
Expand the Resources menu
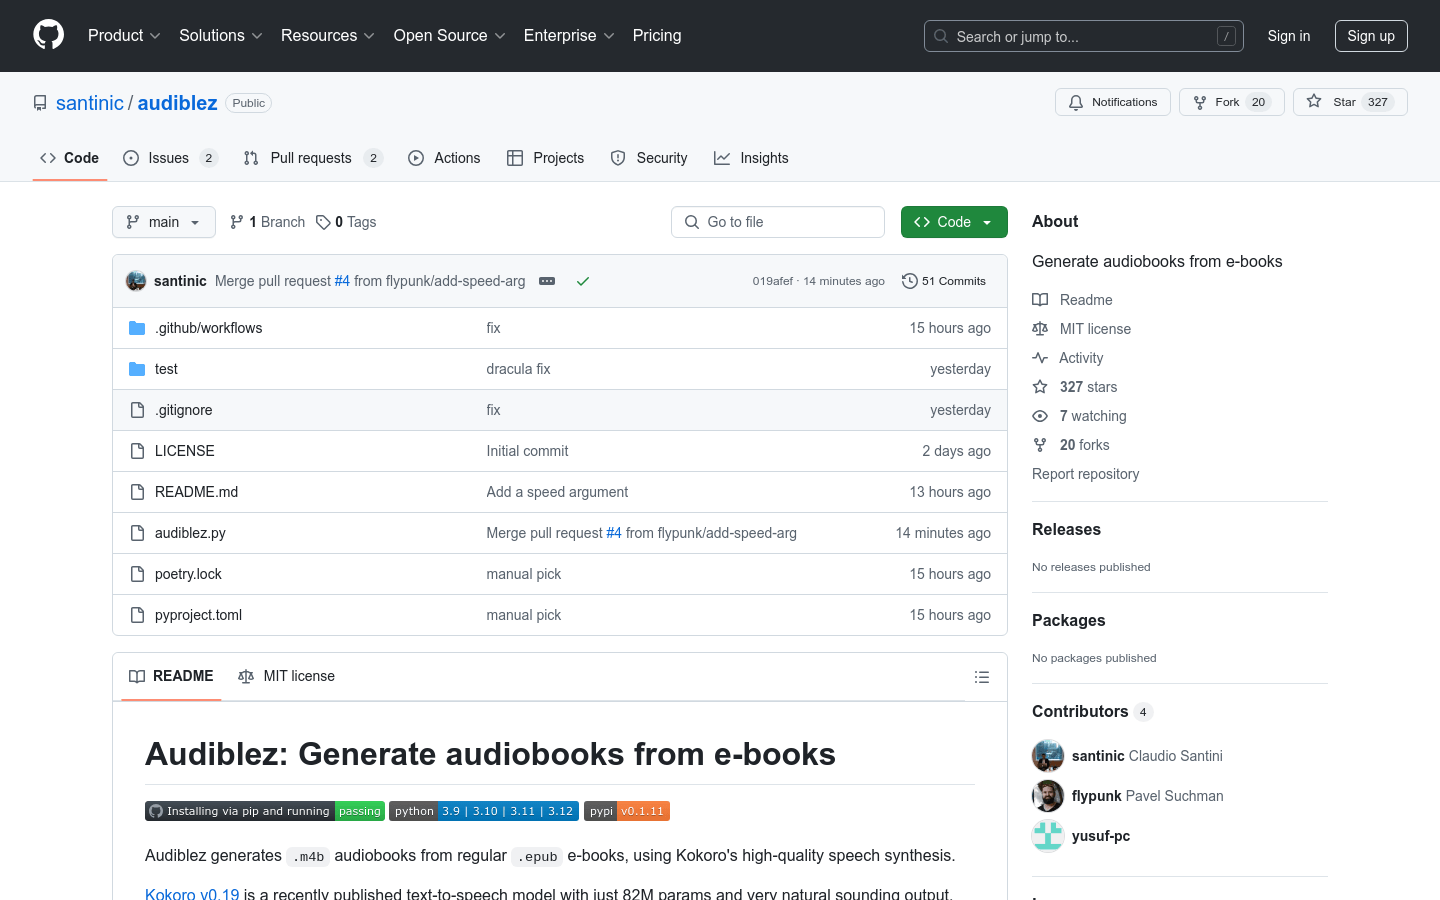tap(328, 36)
